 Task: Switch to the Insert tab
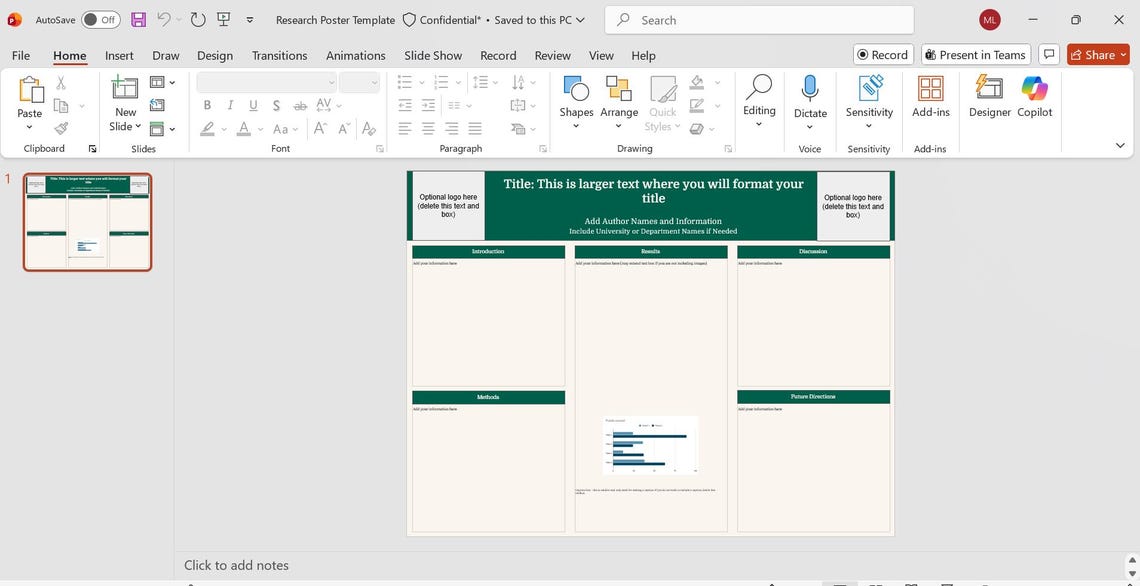coord(119,55)
